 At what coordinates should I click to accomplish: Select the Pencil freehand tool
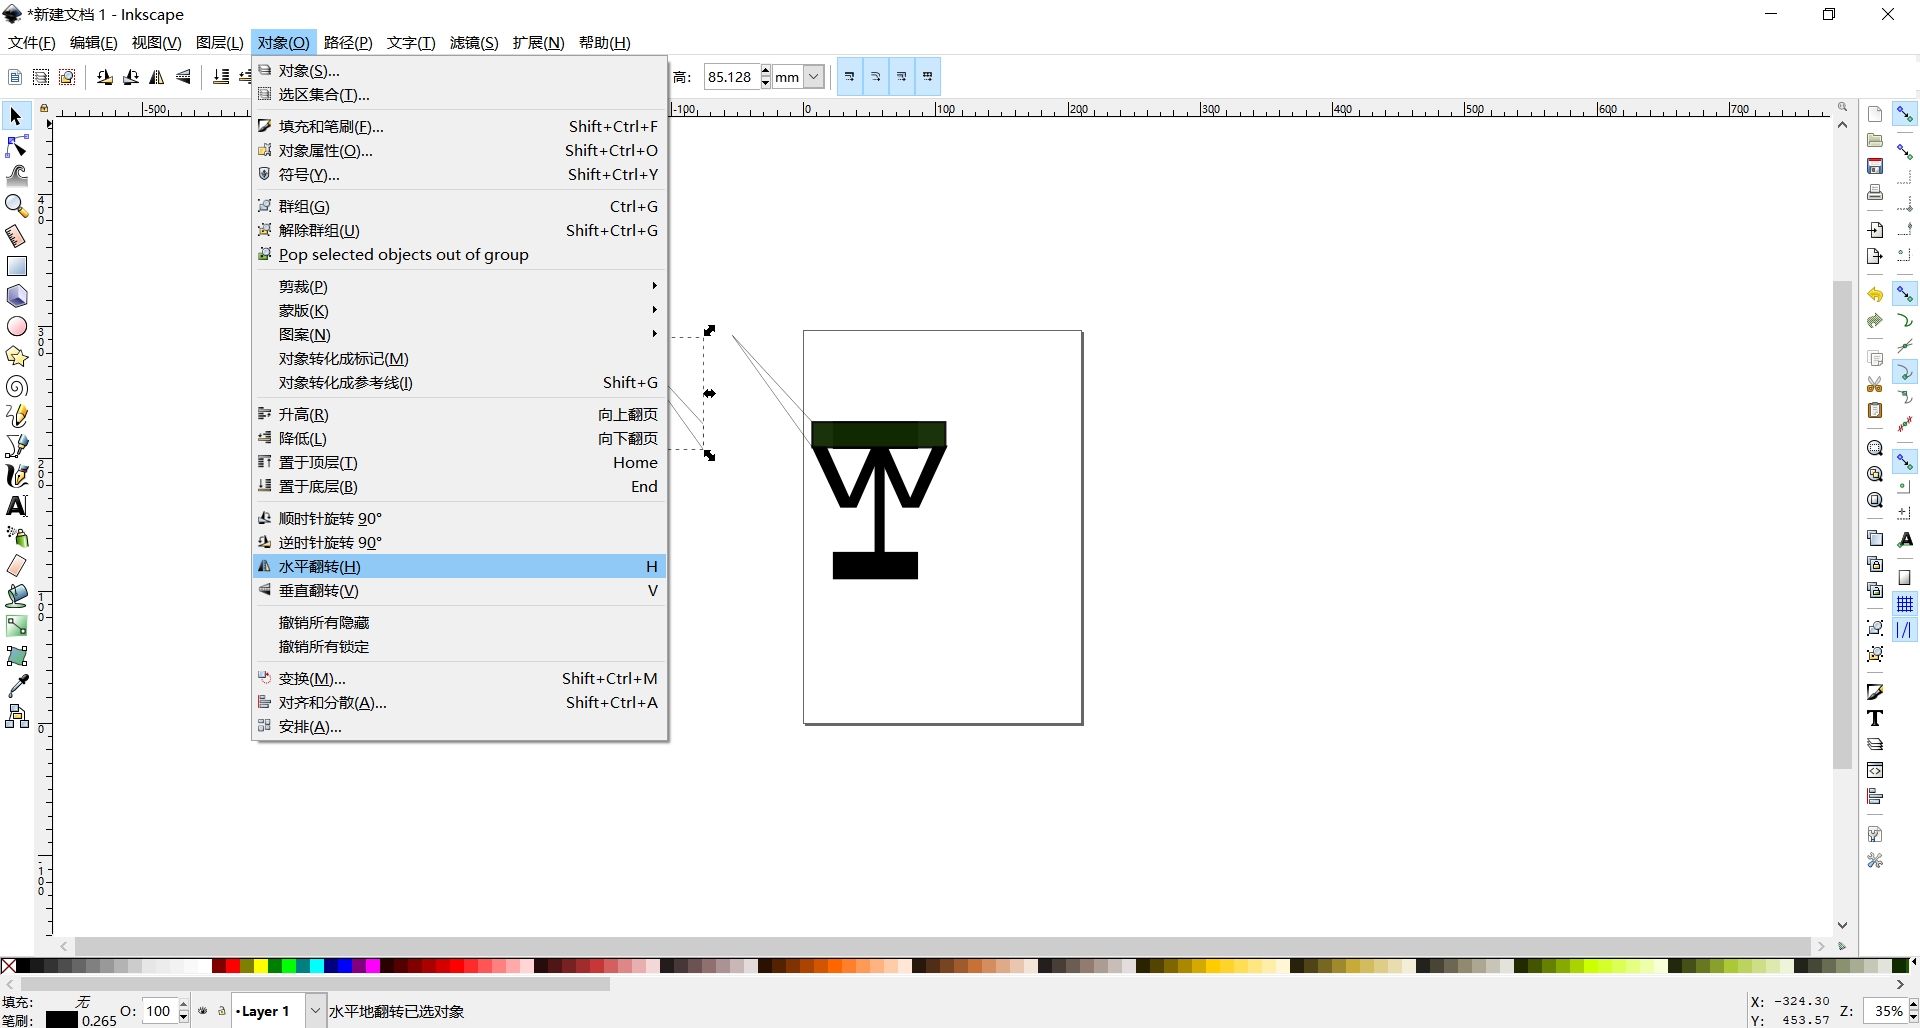point(16,416)
